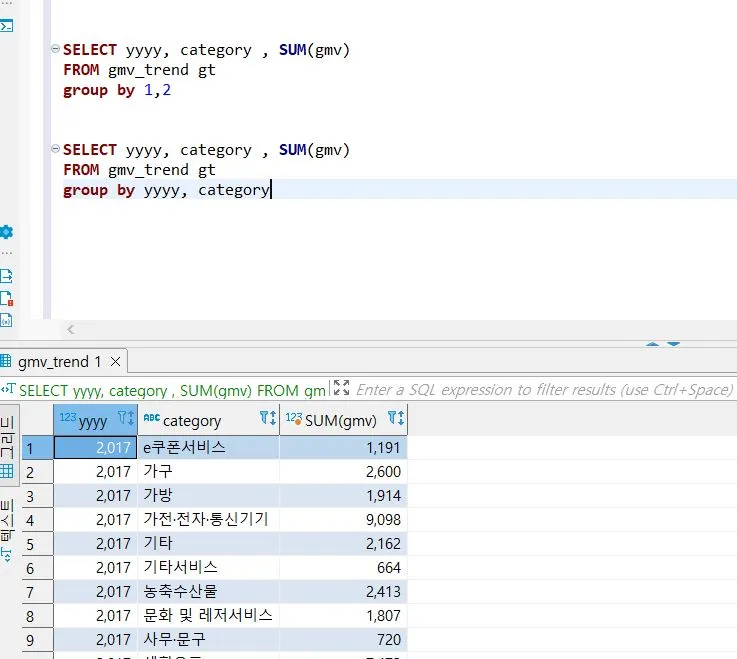
Task: Click the 문화 및 레저서비스 category cell
Action: coord(209,615)
